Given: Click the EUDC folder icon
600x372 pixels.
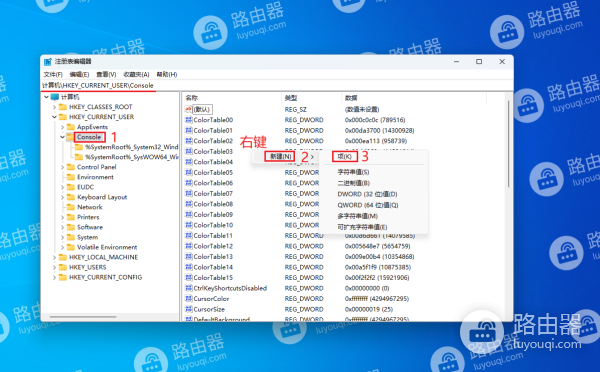Looking at the screenshot, I should tap(71, 187).
